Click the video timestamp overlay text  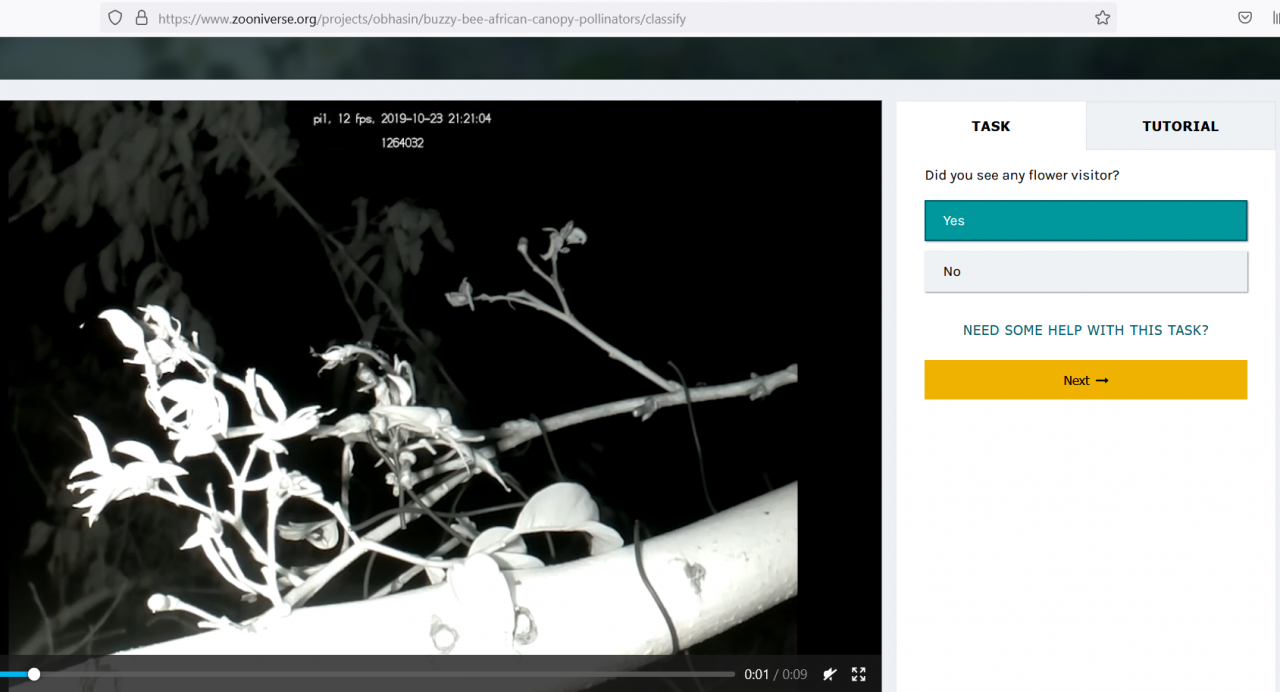402,118
